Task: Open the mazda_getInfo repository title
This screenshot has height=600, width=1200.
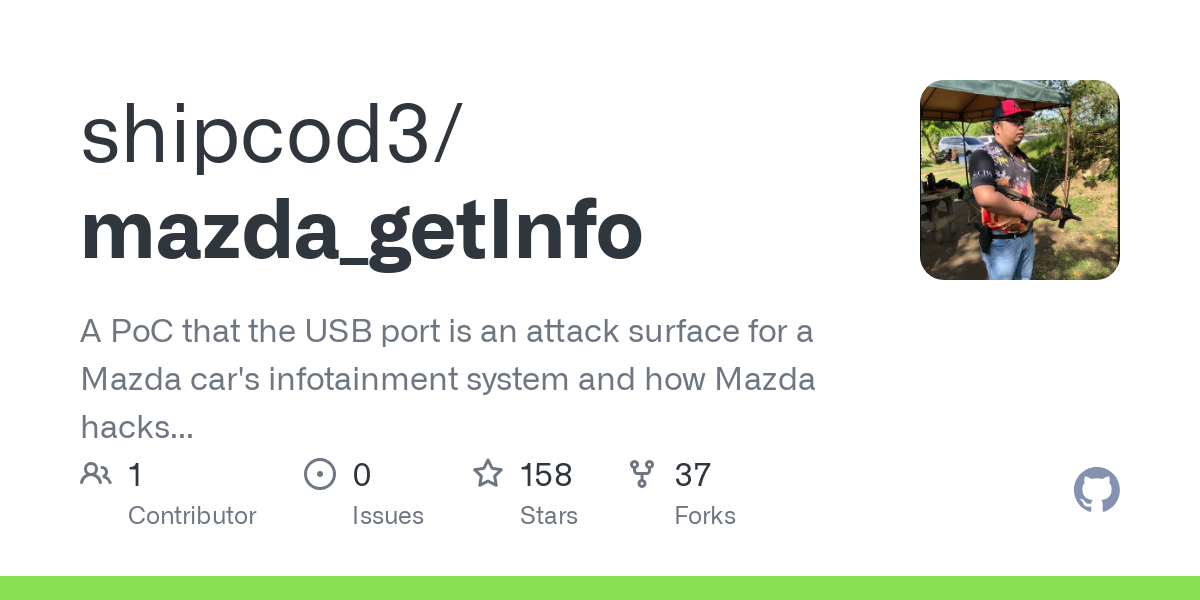Action: [361, 232]
